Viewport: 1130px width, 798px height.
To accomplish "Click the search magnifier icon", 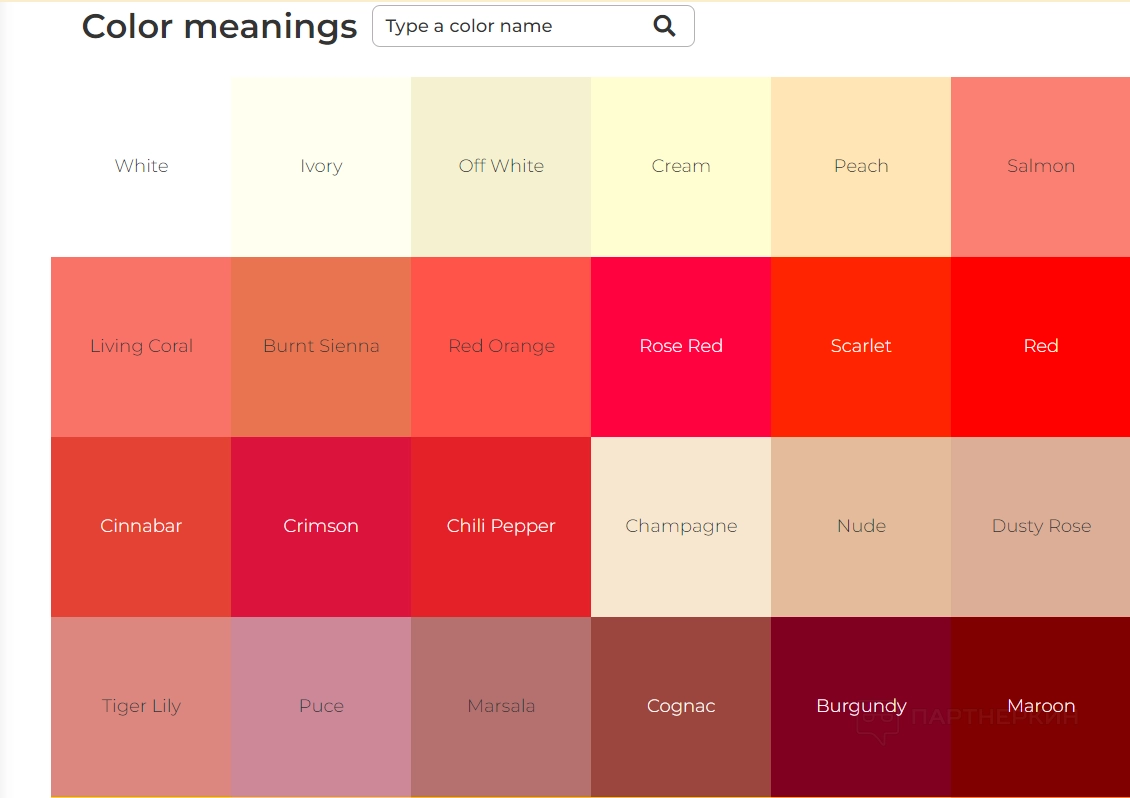I will [664, 26].
